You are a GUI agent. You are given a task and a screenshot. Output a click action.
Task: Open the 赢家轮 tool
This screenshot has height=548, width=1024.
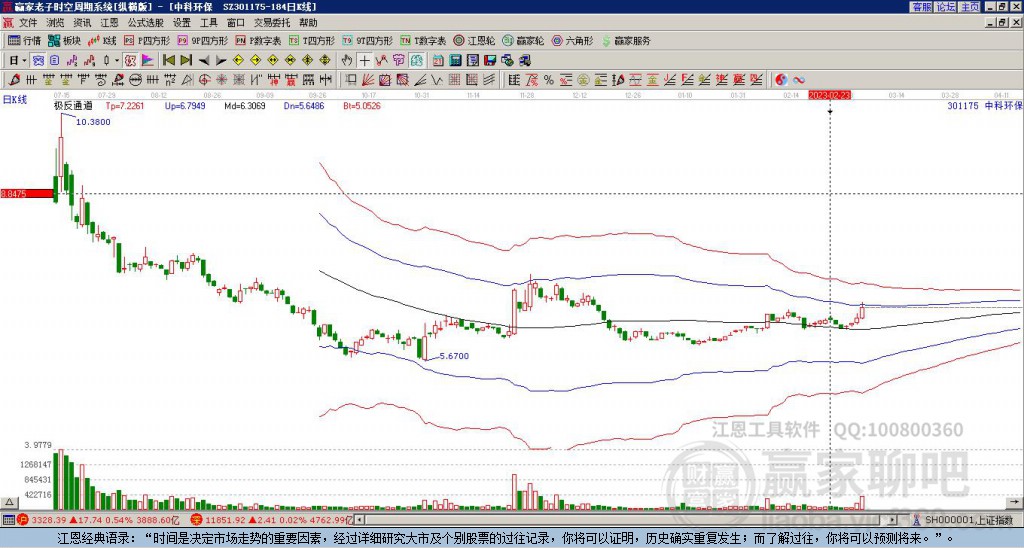pyautogui.click(x=523, y=40)
